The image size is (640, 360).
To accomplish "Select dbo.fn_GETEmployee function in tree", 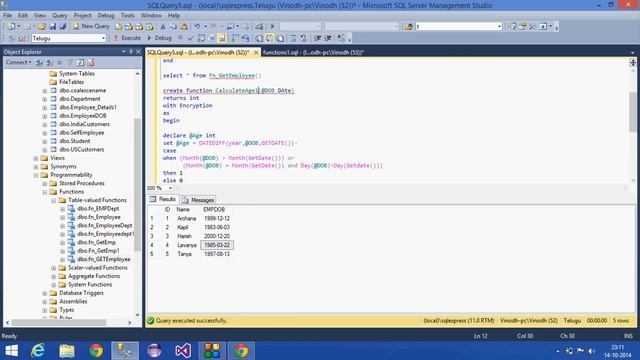I will [104, 259].
